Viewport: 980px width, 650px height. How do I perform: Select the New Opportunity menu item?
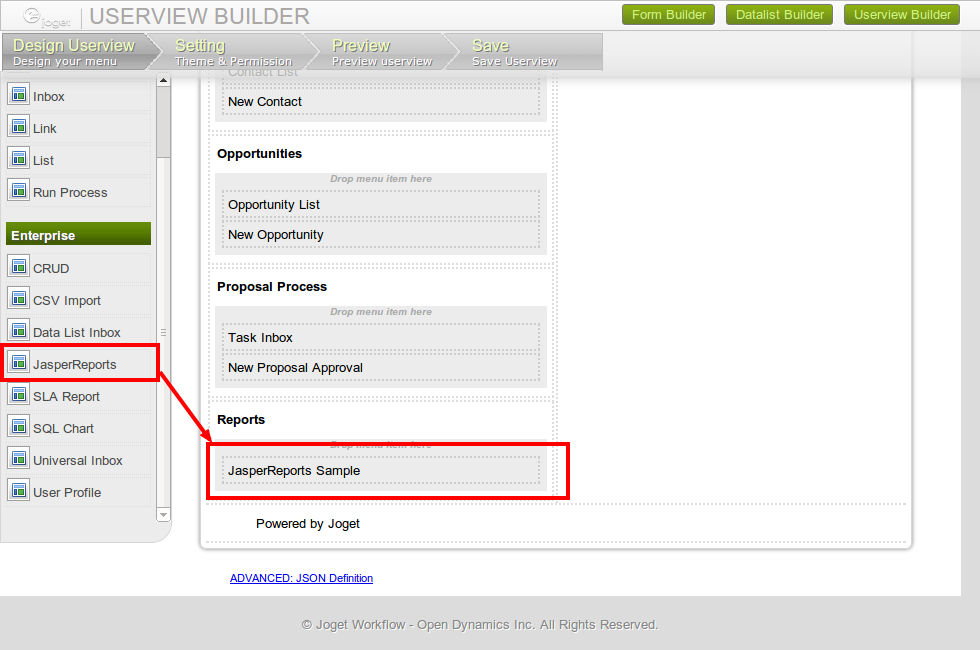click(x=381, y=234)
